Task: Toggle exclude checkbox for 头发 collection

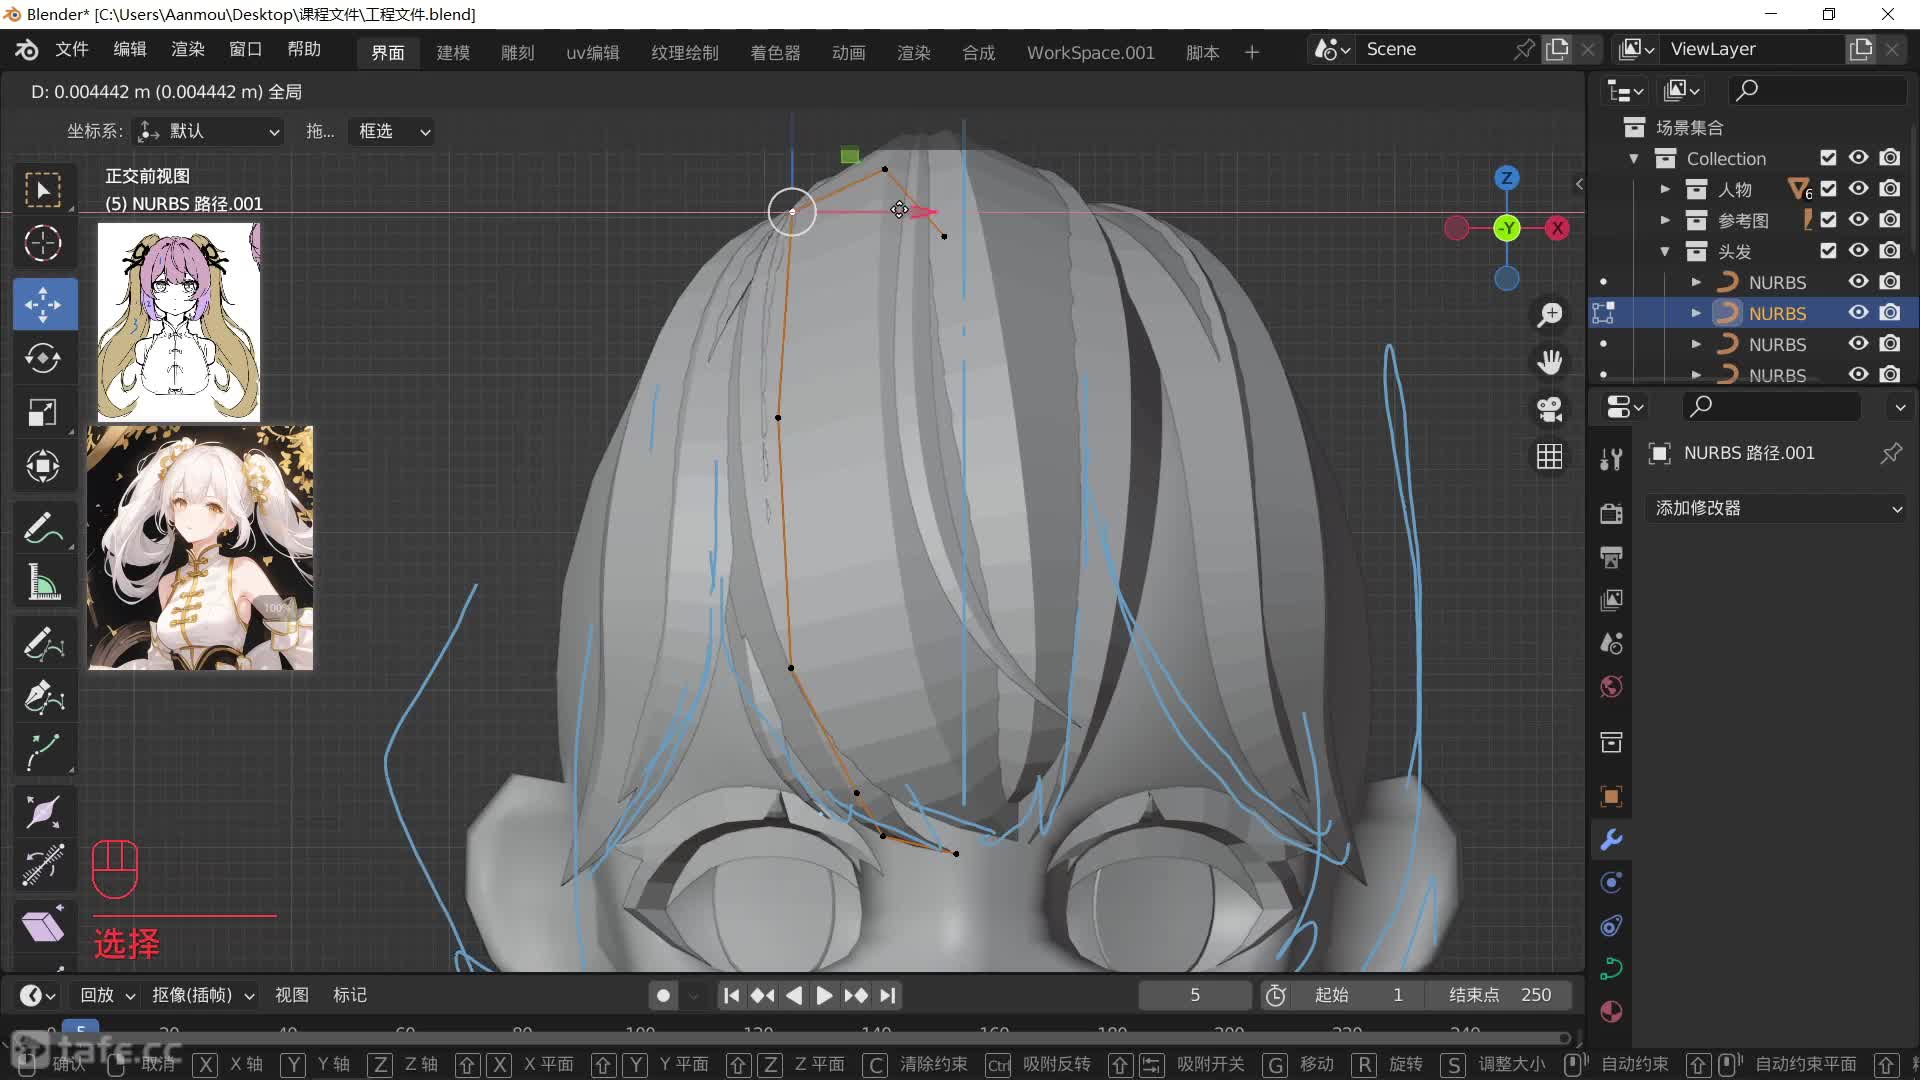Action: [1828, 250]
